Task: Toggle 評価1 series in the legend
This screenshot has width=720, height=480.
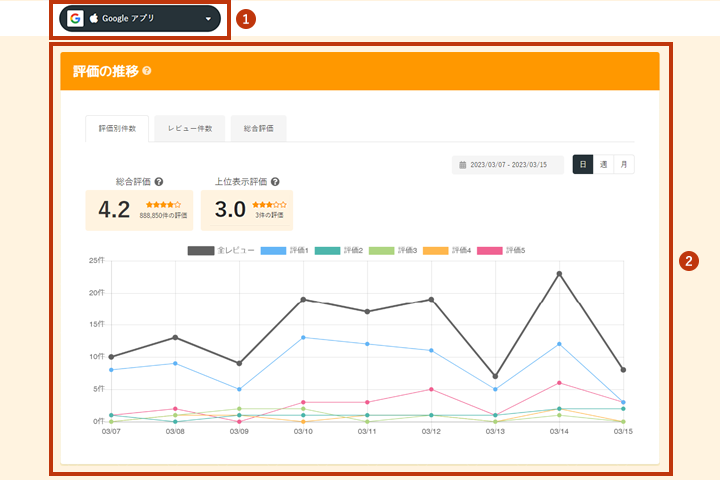Action: (x=289, y=249)
